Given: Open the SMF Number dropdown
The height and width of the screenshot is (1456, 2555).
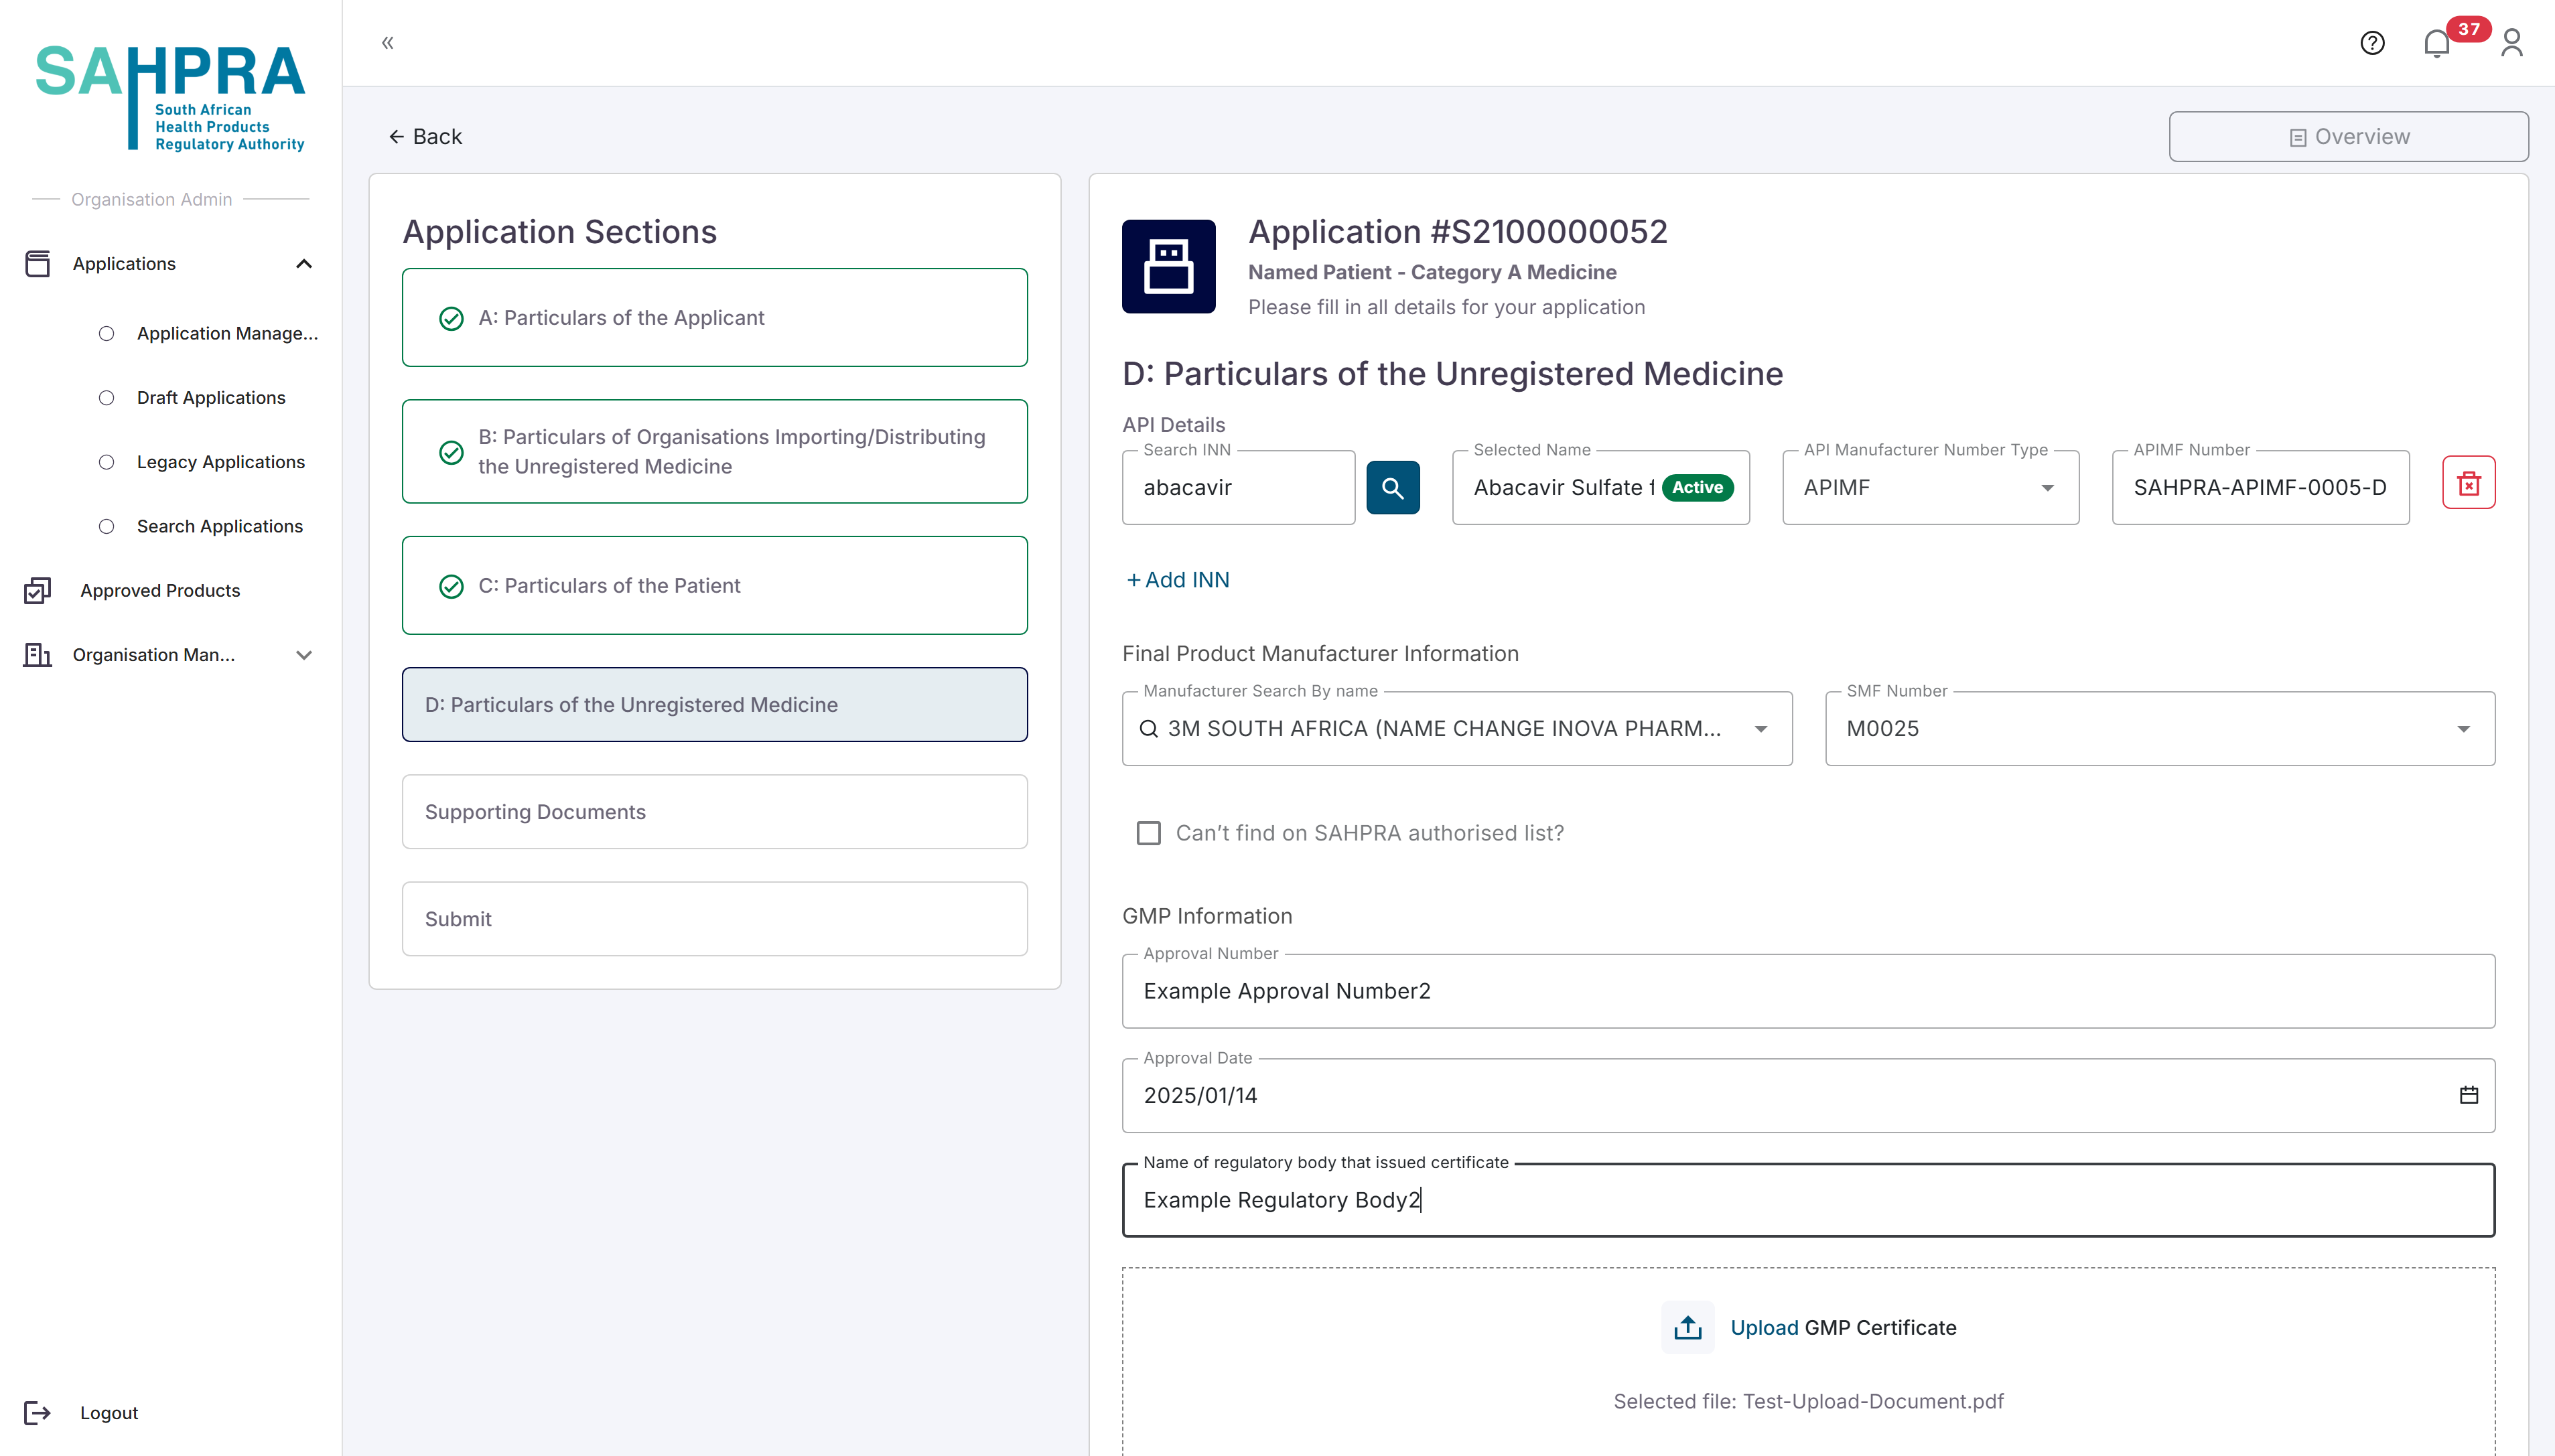Looking at the screenshot, I should coord(2159,729).
